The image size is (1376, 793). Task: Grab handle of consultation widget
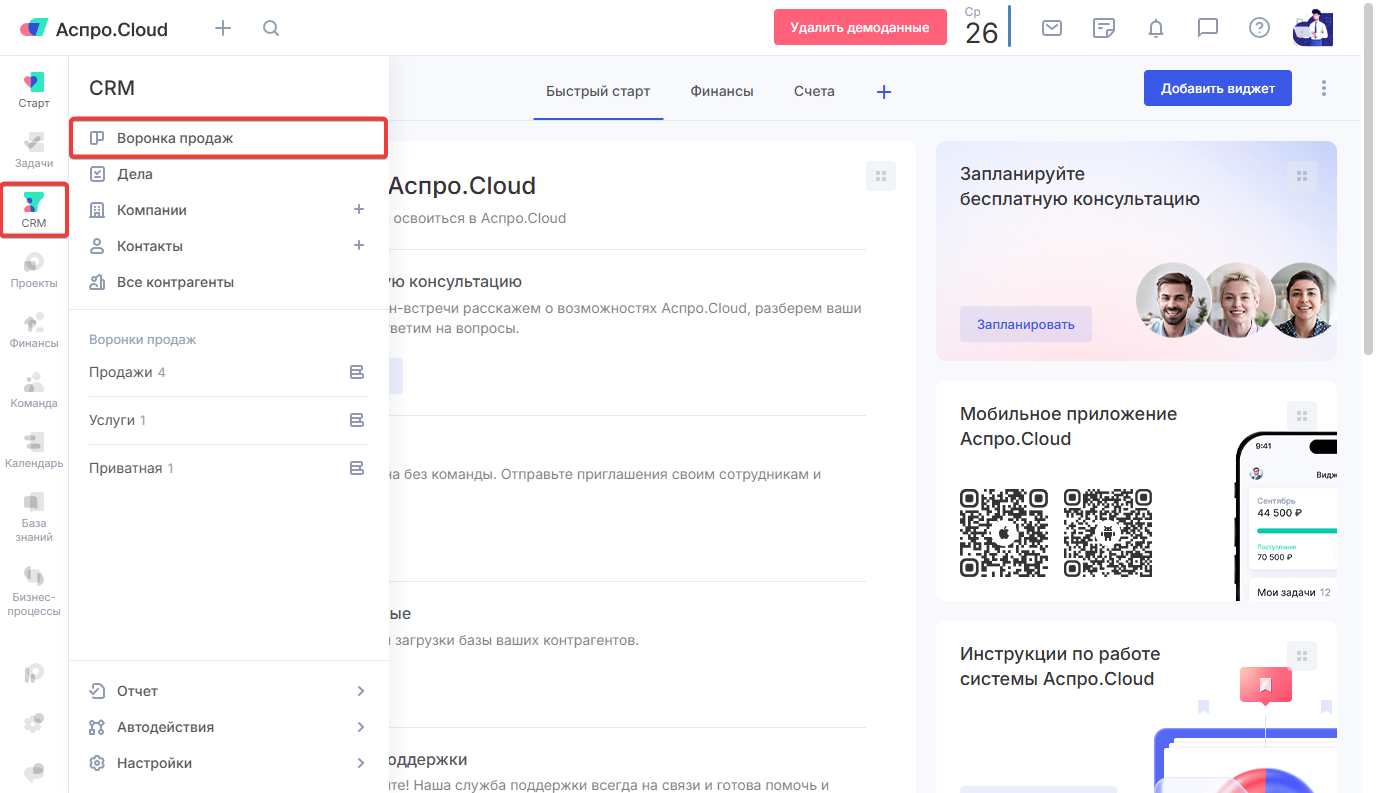pyautogui.click(x=1302, y=176)
